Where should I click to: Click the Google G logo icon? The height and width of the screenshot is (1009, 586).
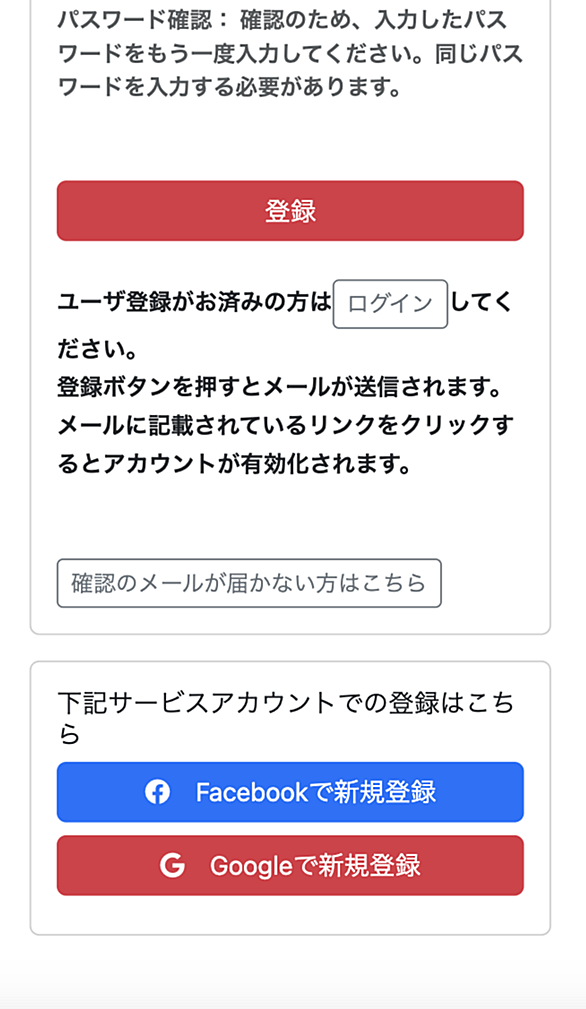coord(172,866)
